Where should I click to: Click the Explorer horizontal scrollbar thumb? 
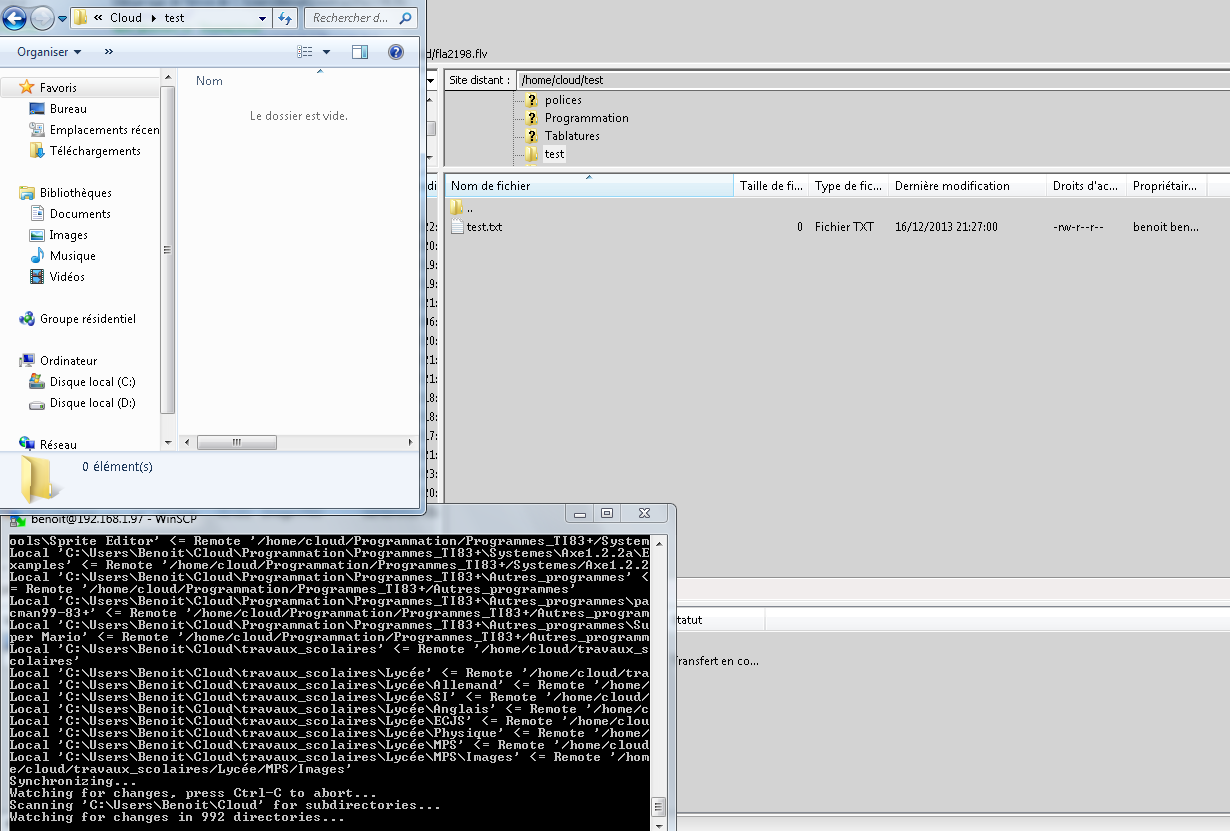point(236,442)
